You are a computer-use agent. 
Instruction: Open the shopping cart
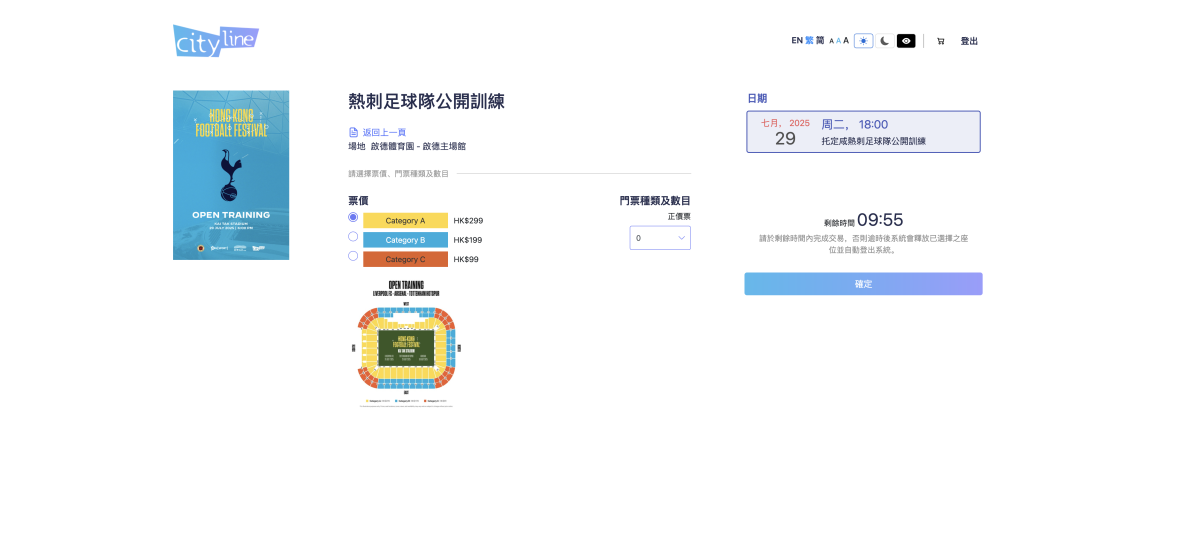point(940,41)
